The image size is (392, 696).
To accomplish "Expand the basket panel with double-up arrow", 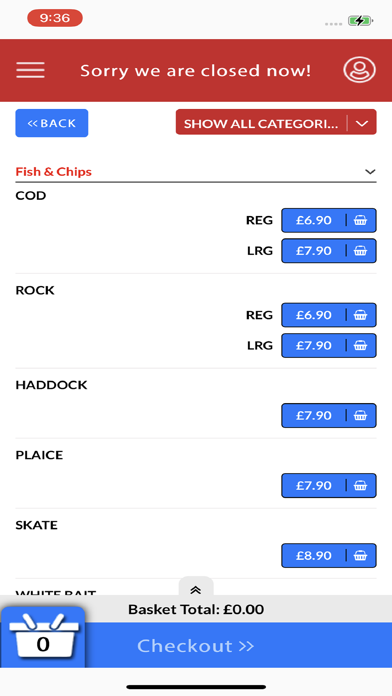I will (196, 590).
